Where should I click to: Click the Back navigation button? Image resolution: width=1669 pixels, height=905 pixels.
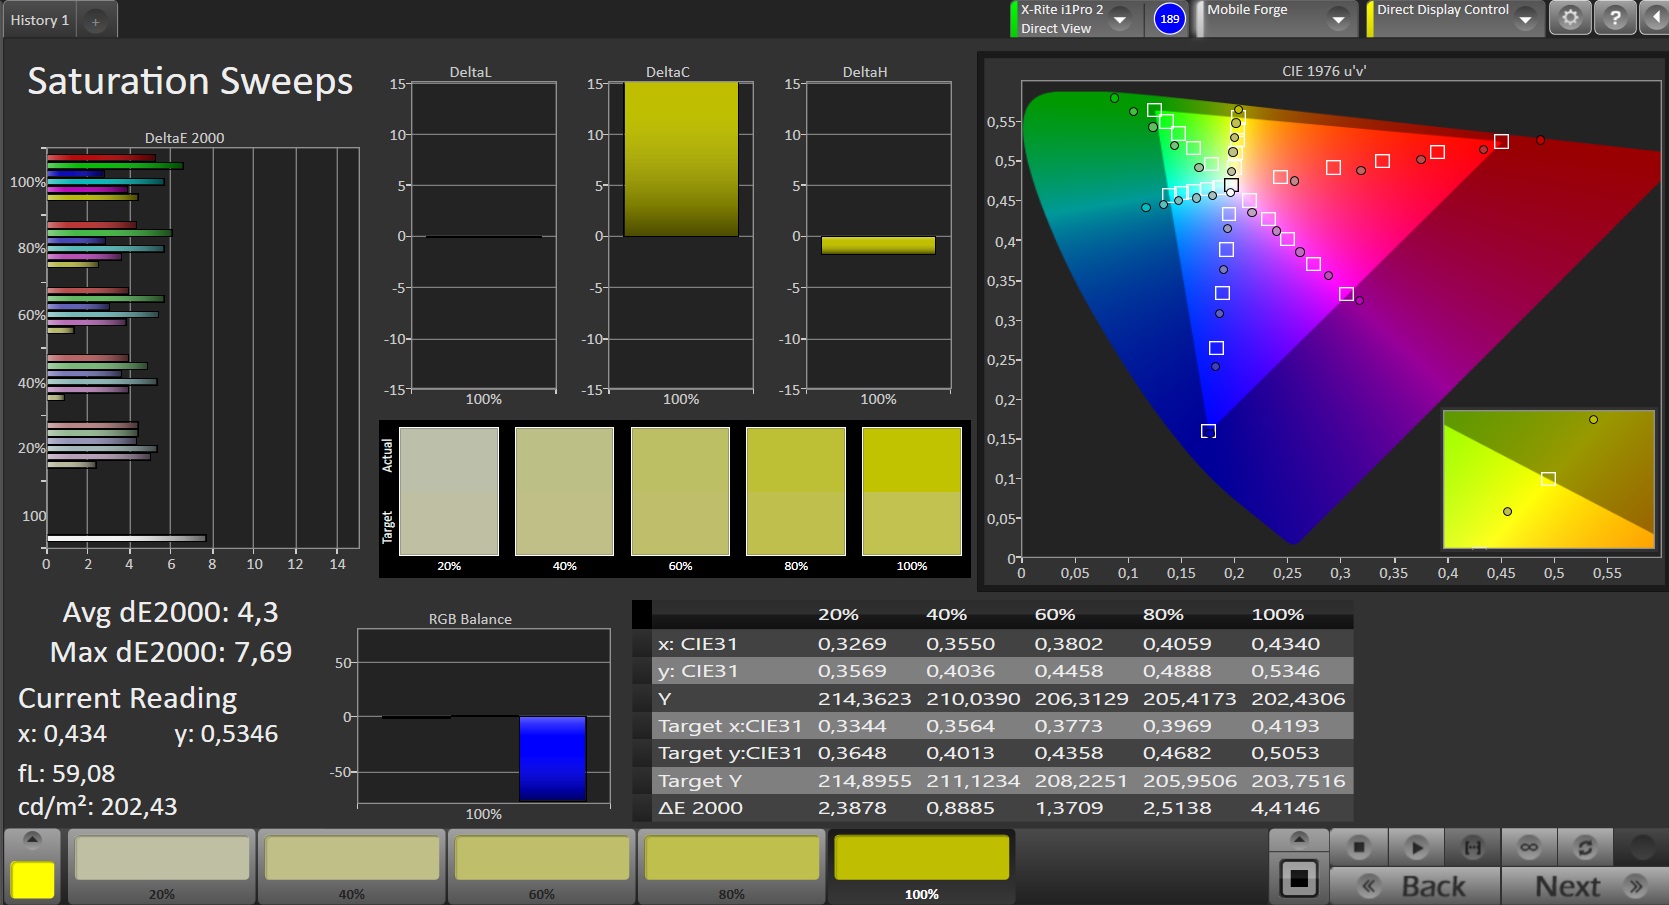[1414, 886]
